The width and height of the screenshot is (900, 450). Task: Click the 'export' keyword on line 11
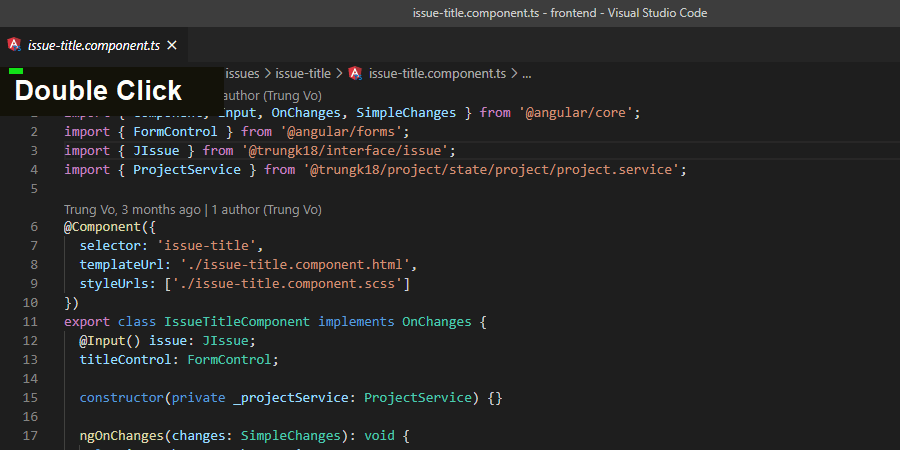click(x=87, y=321)
